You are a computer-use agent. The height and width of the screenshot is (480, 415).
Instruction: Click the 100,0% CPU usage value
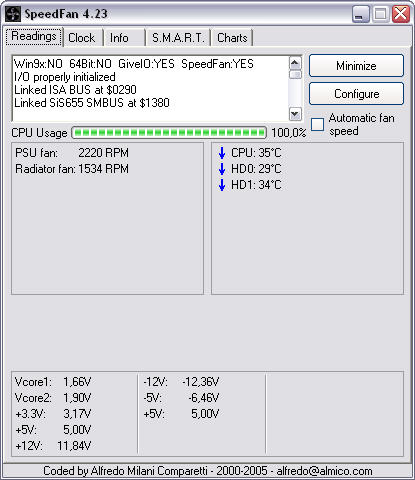coord(289,133)
